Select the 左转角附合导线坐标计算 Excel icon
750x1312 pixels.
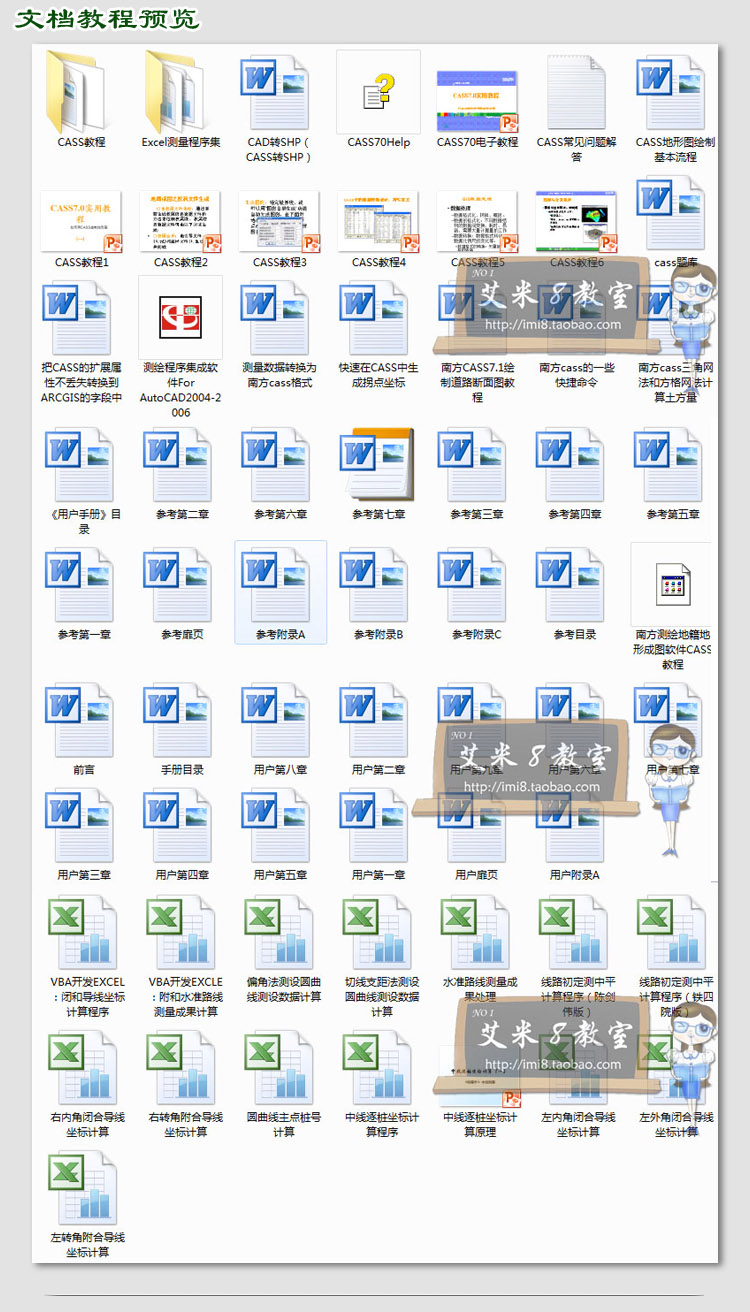[84, 1189]
